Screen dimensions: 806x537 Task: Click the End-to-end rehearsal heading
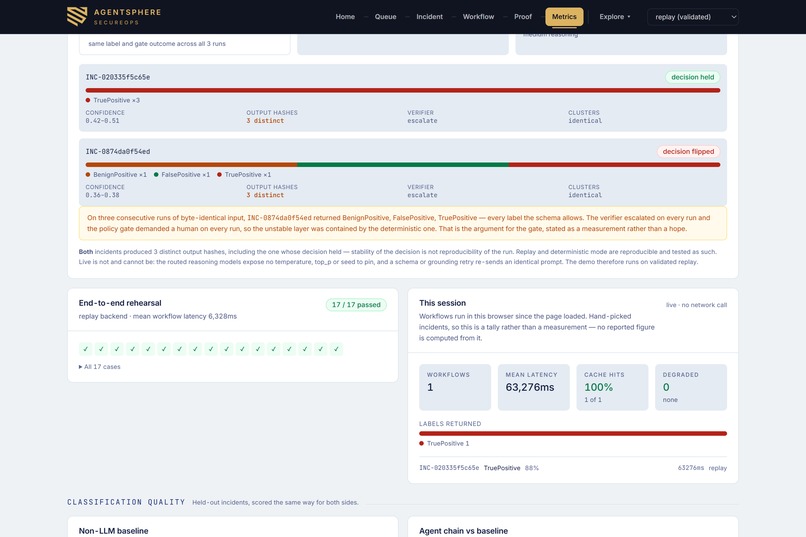120,303
